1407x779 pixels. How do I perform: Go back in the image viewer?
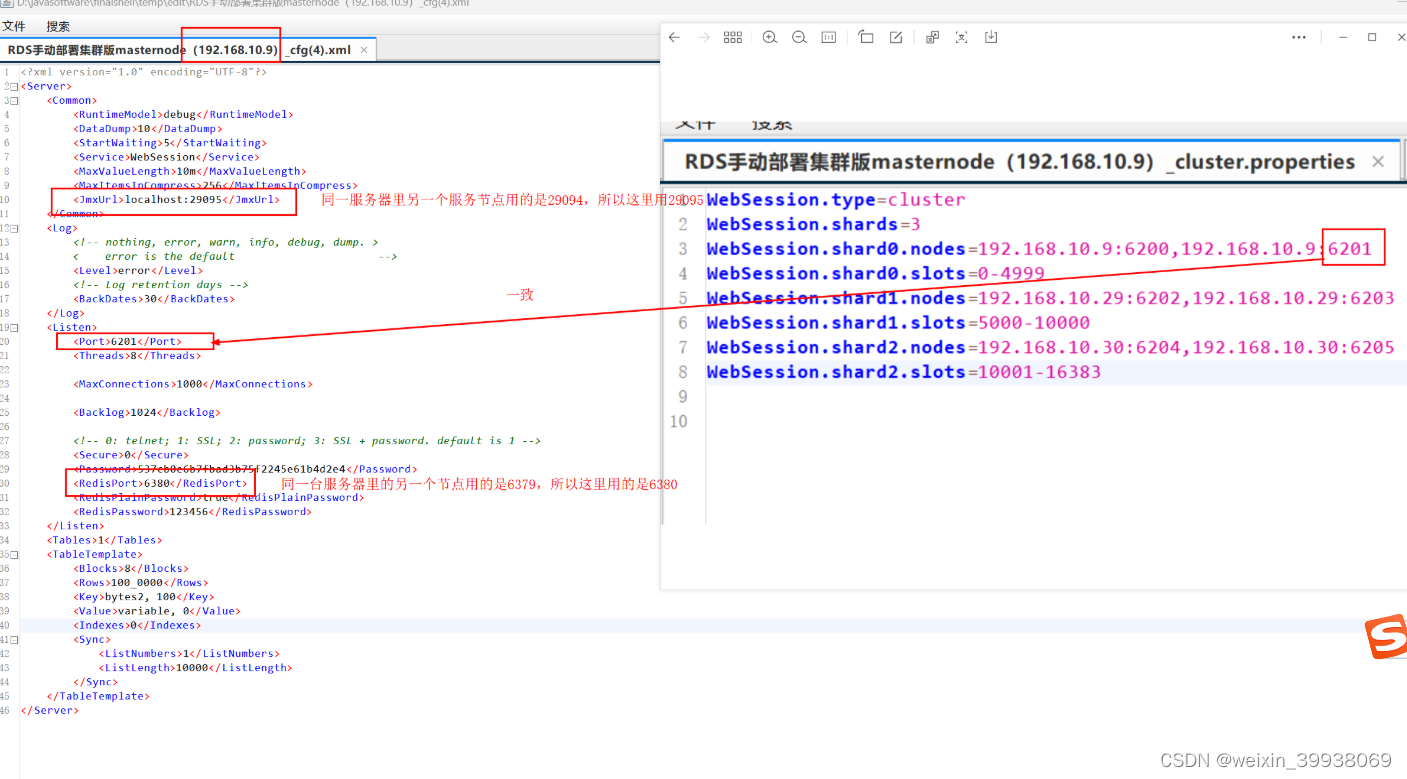click(674, 37)
